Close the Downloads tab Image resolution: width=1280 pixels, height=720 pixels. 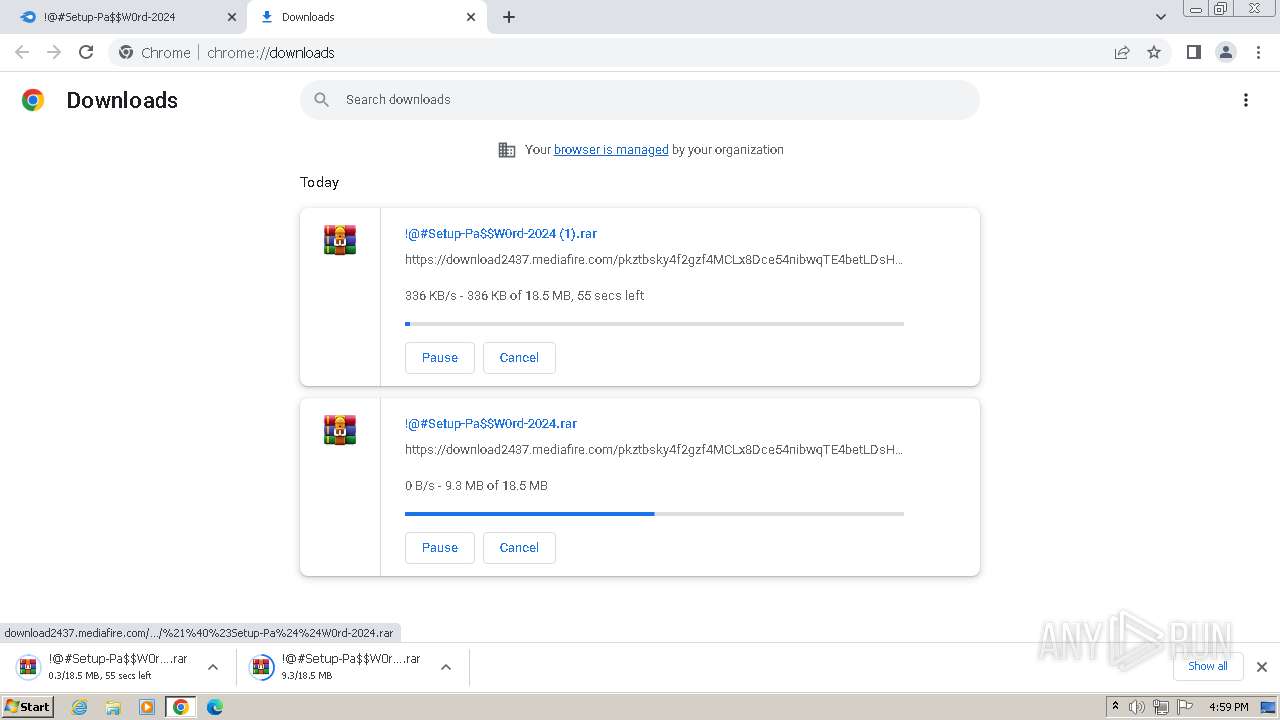coord(471,17)
